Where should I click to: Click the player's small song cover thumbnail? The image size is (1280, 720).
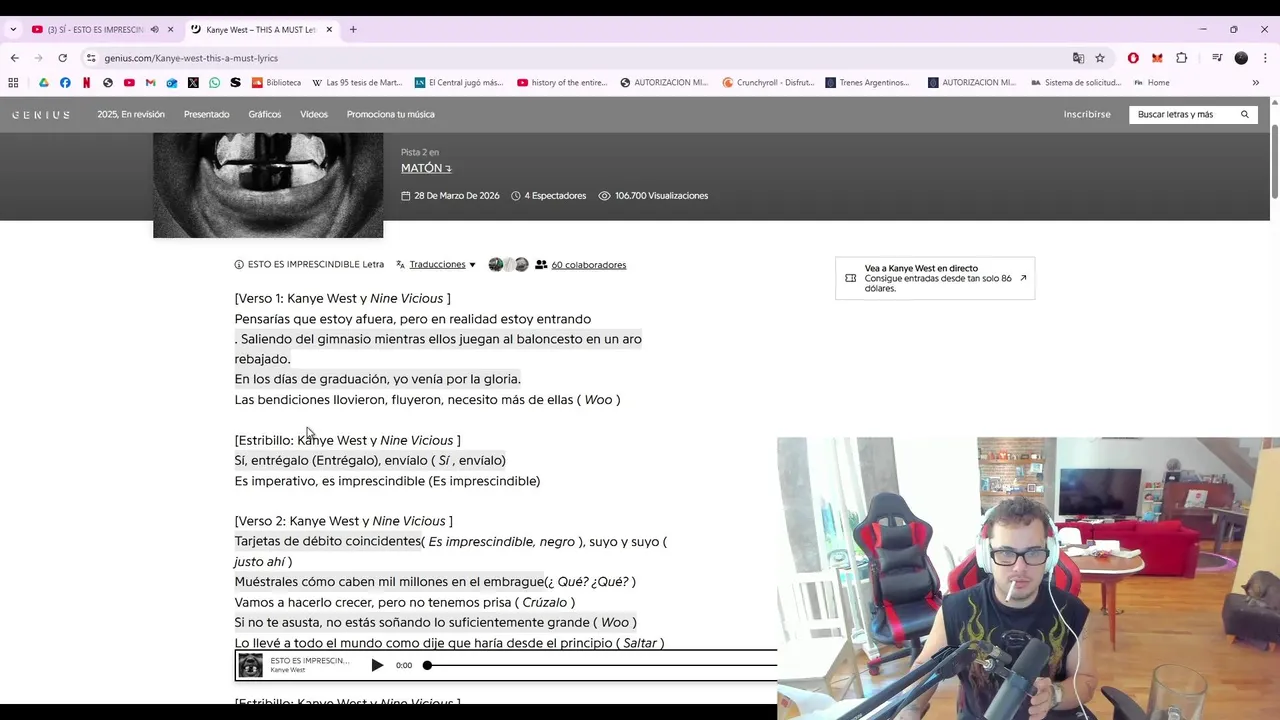click(x=251, y=665)
